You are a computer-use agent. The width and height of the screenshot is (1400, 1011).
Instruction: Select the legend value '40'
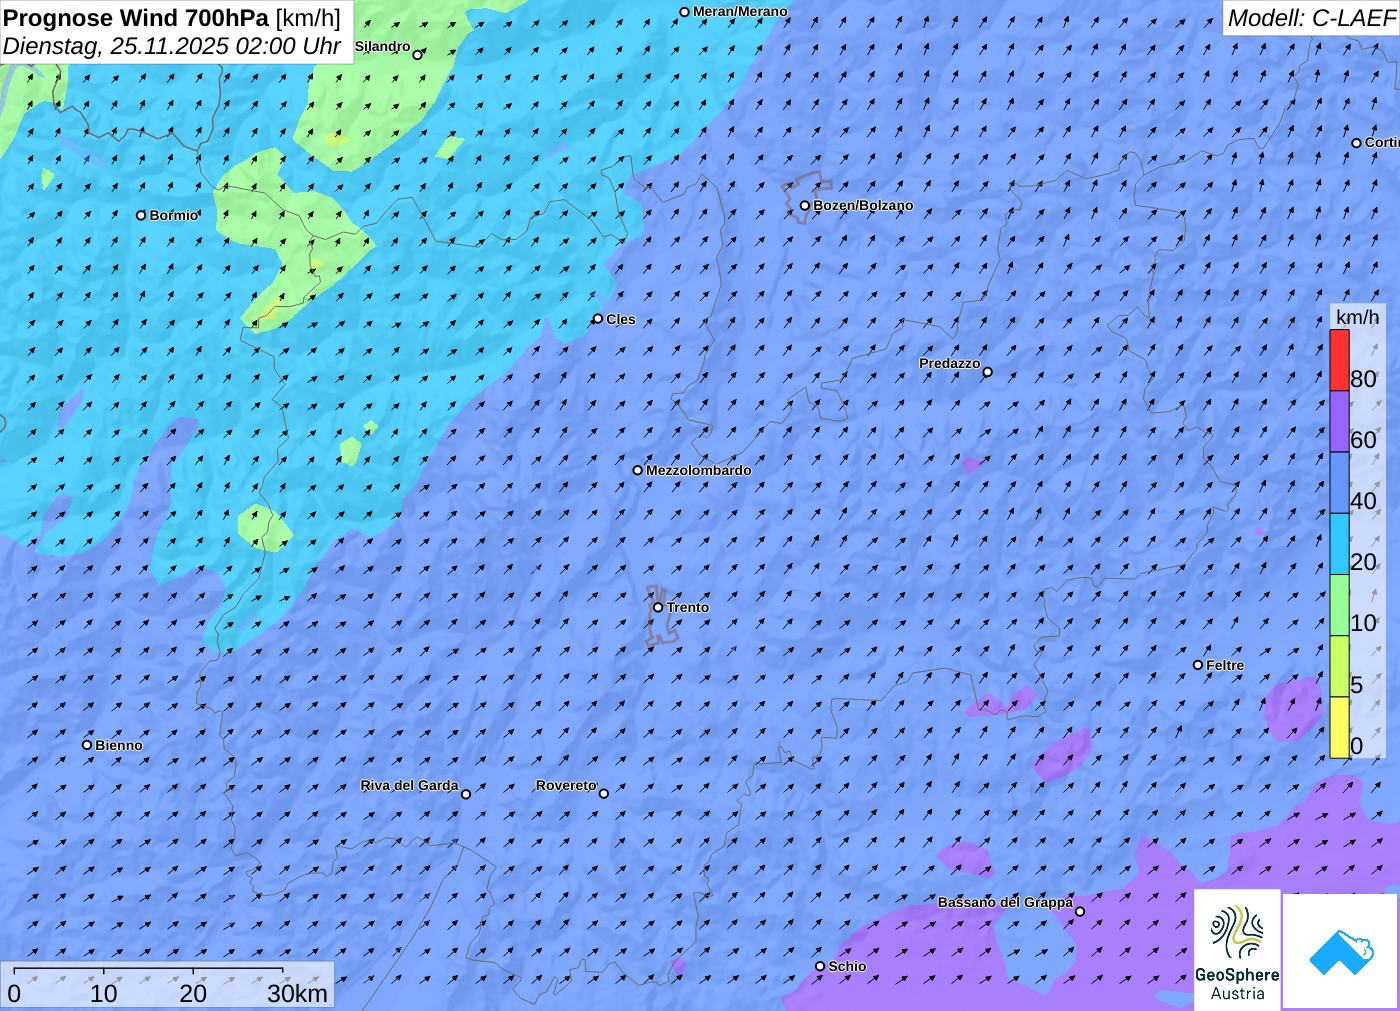point(1363,501)
